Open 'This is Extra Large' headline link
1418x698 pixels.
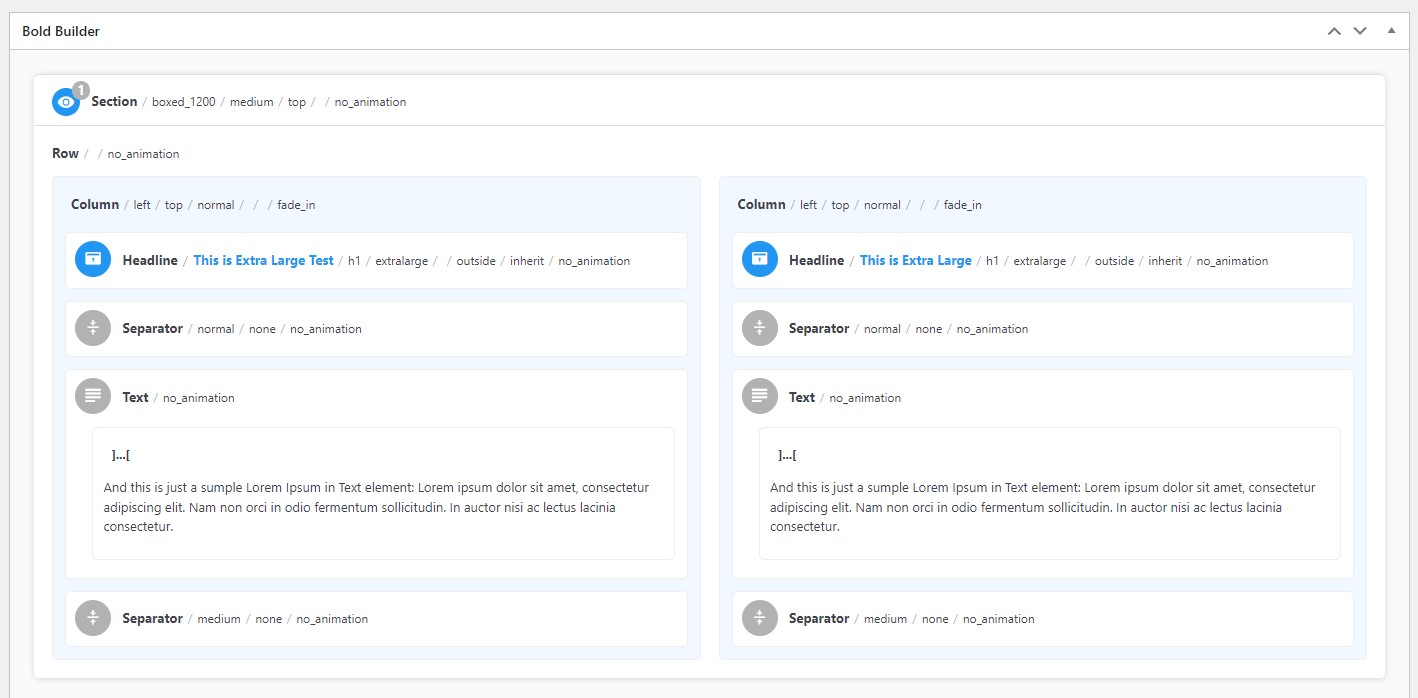coord(916,260)
